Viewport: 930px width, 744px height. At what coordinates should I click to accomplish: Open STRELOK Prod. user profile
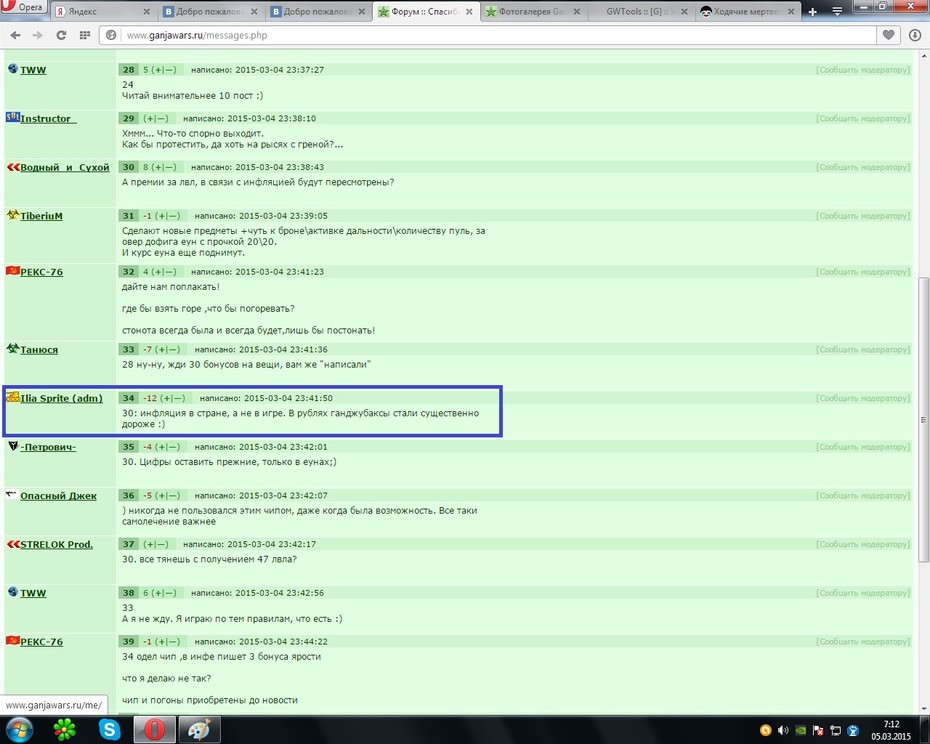tap(56, 544)
